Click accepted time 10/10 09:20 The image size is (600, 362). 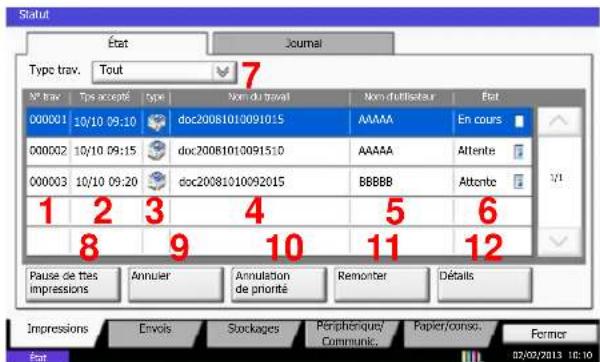point(106,181)
